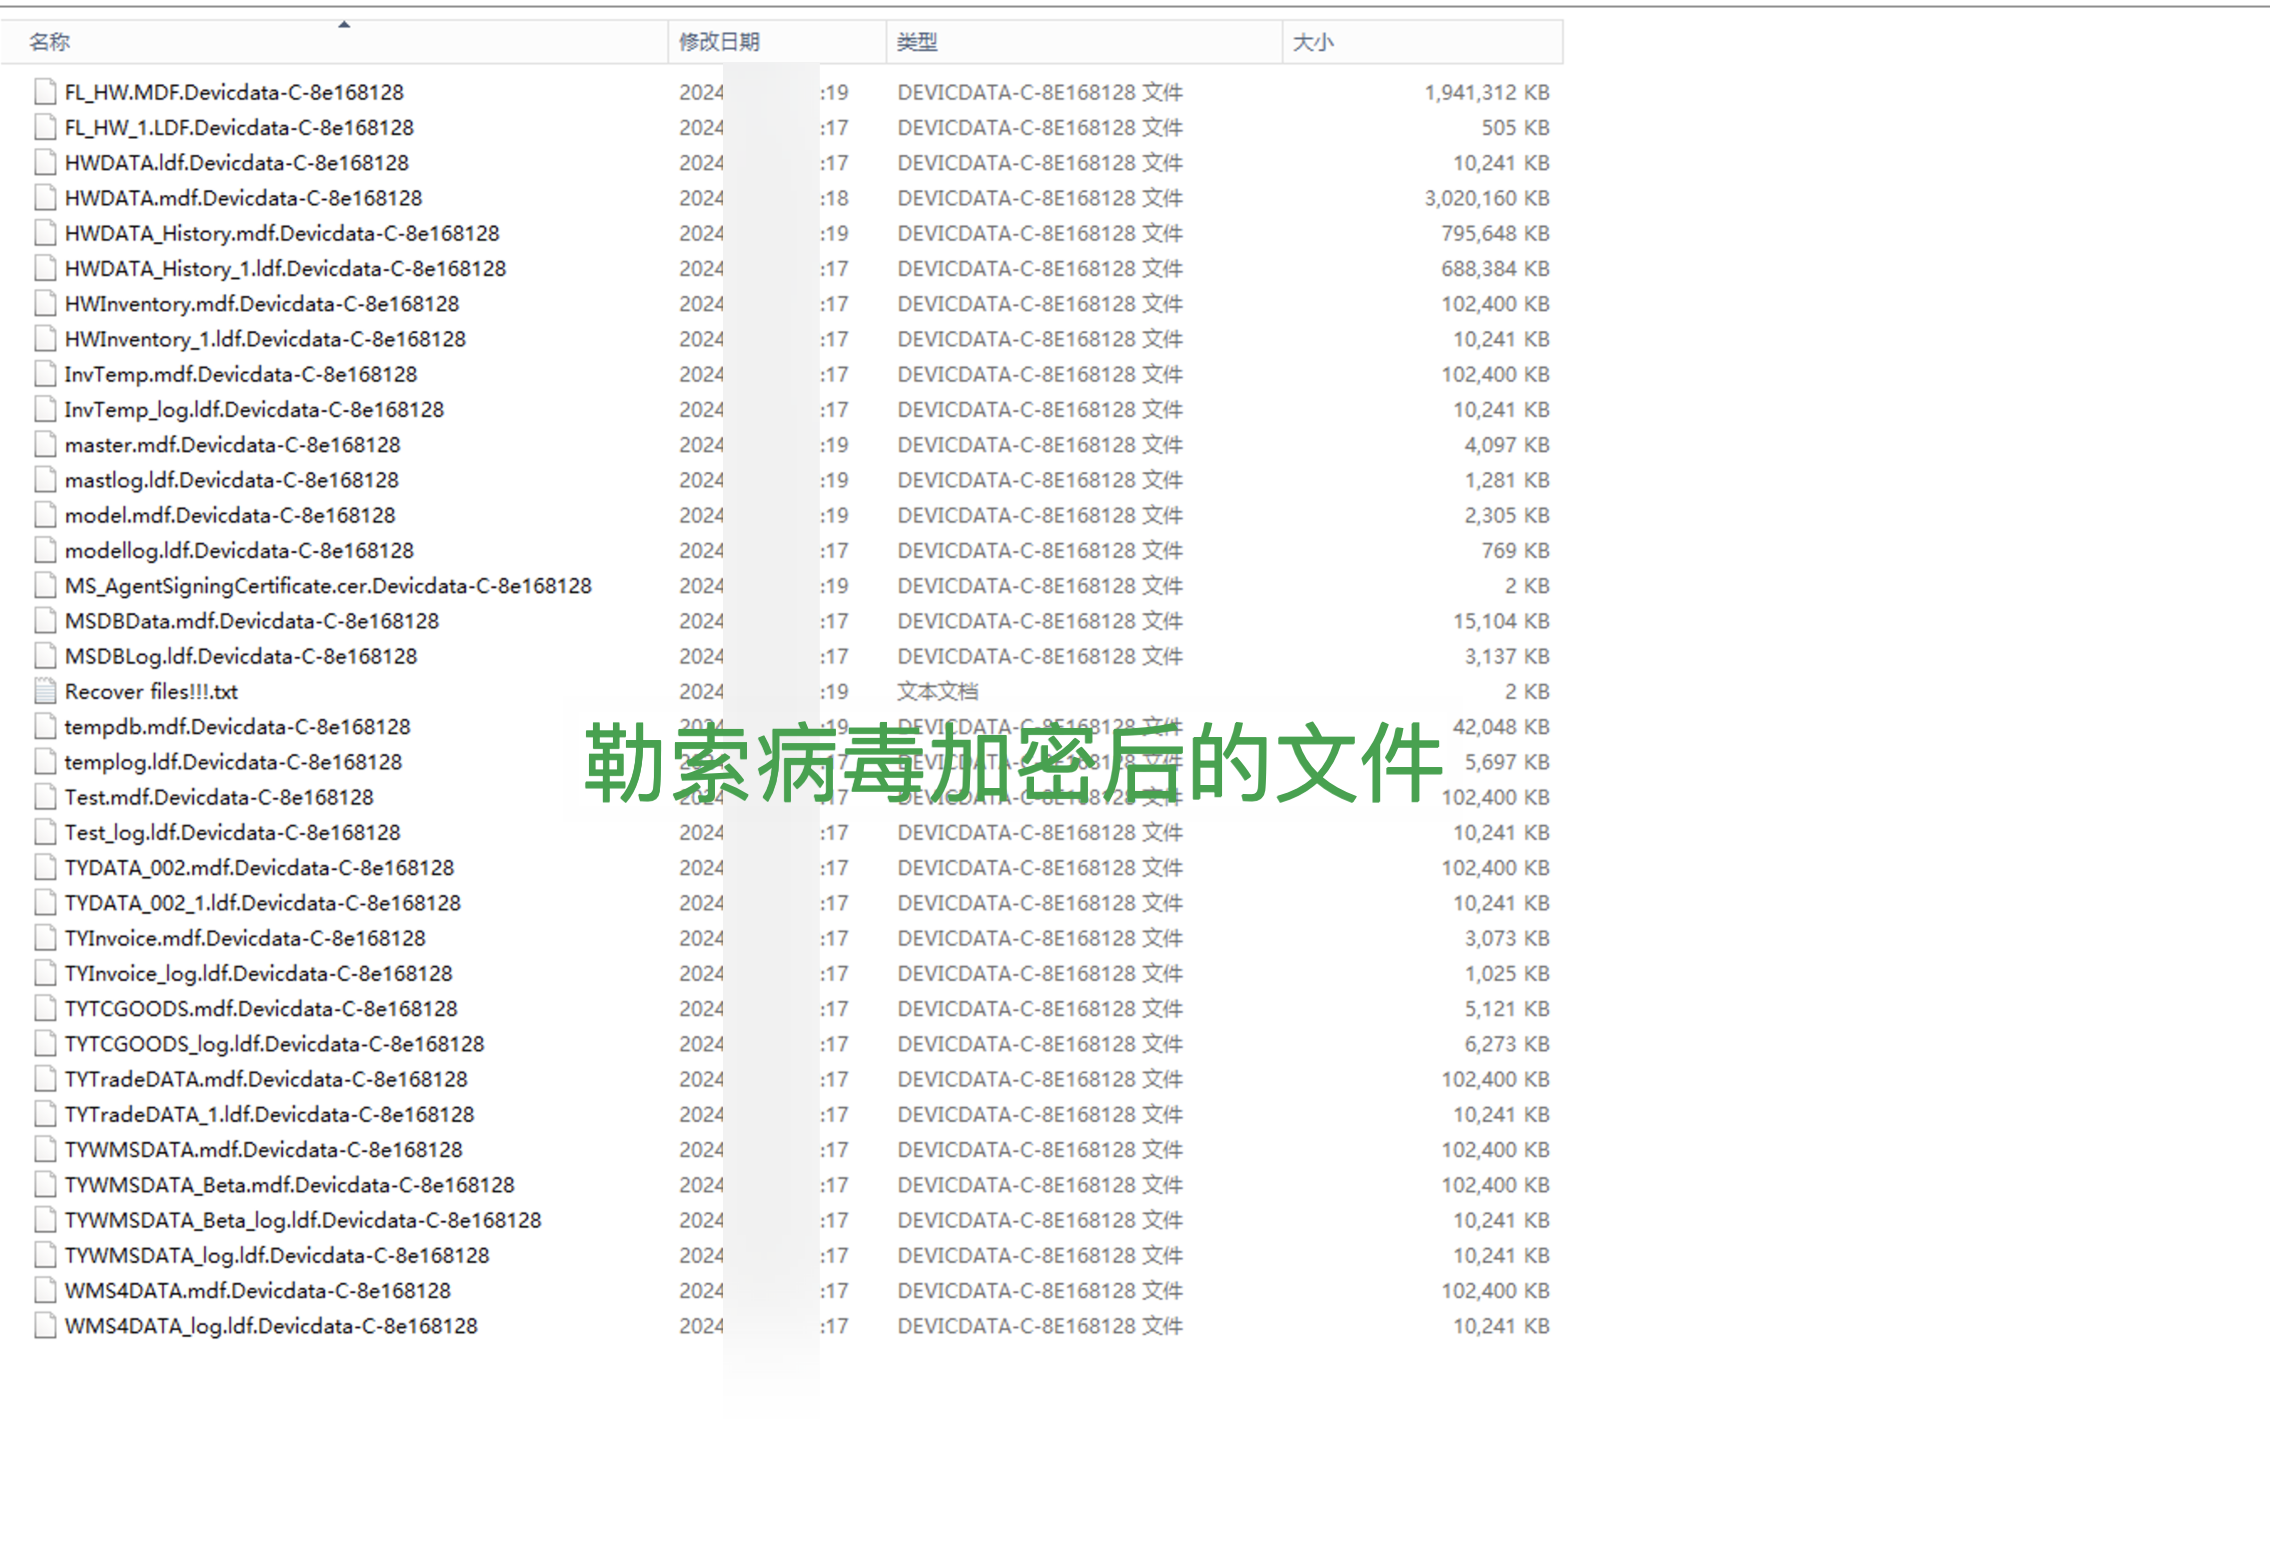Click the InvTemp_log.ldf.Devicdata-C-8e168128 file icon
The width and height of the screenshot is (2270, 1560).
click(x=45, y=409)
